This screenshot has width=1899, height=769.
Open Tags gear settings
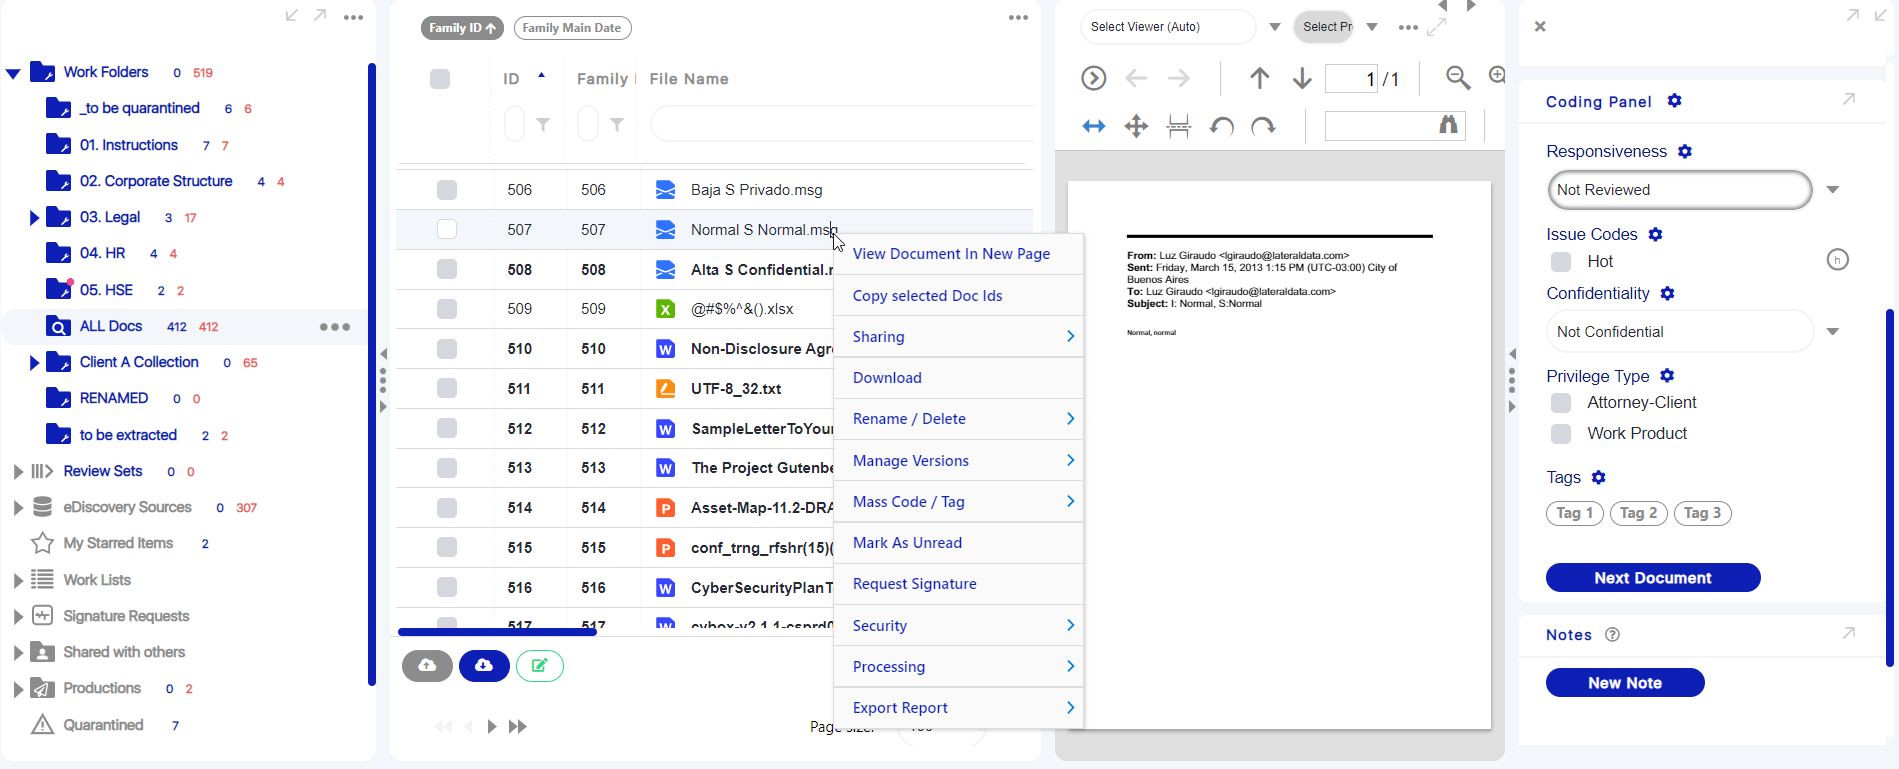[x=1599, y=477]
